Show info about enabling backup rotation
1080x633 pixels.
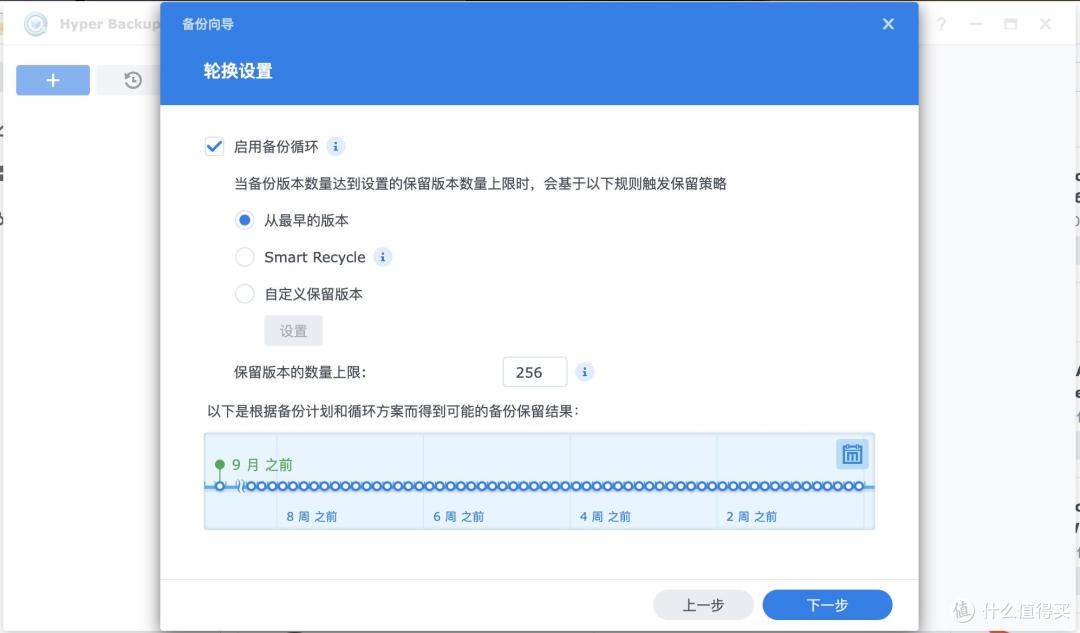[335, 147]
